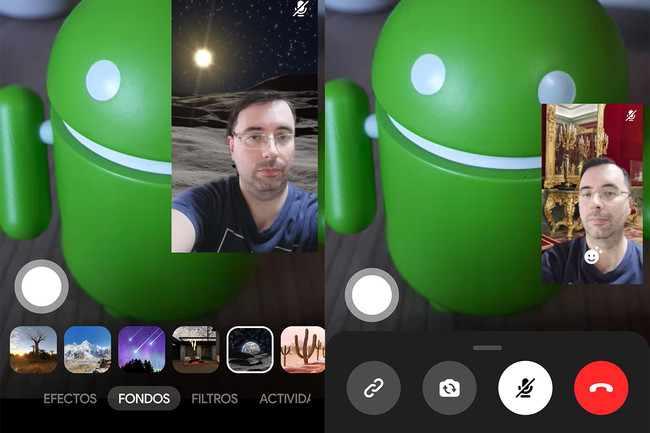
Task: Open effects via smiley sparkle icon
Action: (x=593, y=255)
